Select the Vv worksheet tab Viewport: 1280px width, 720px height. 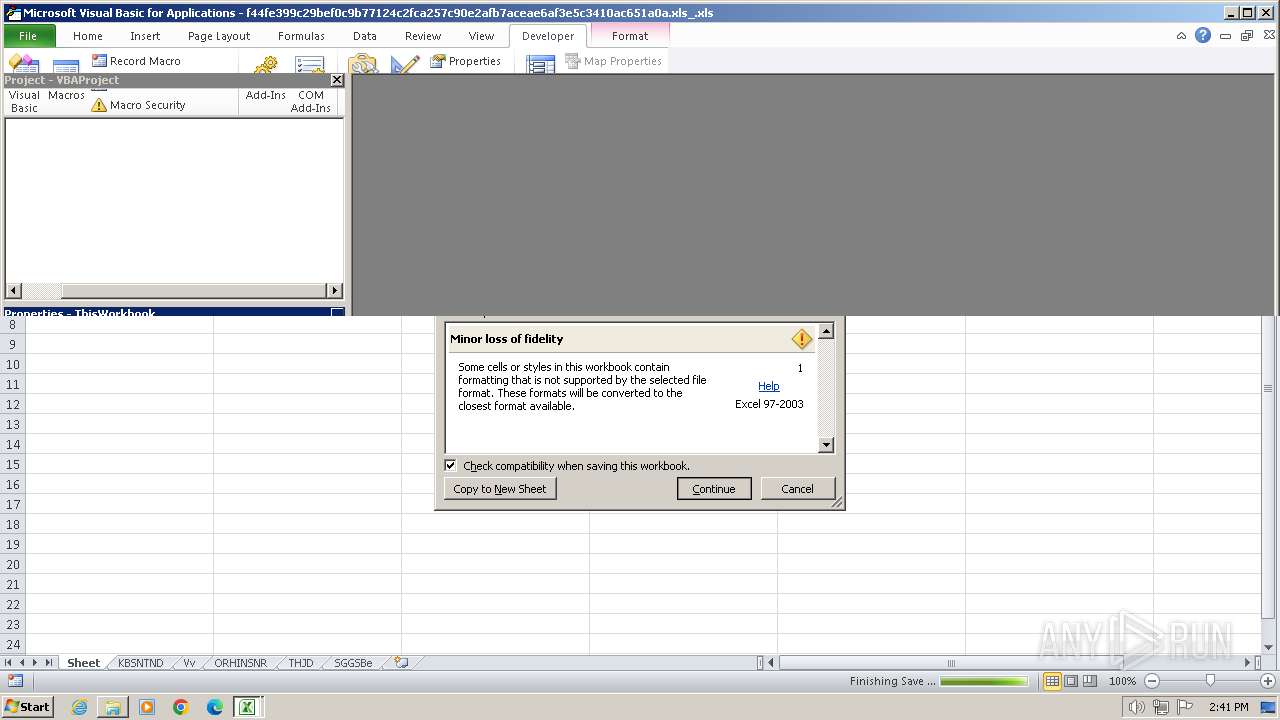pyautogui.click(x=189, y=663)
